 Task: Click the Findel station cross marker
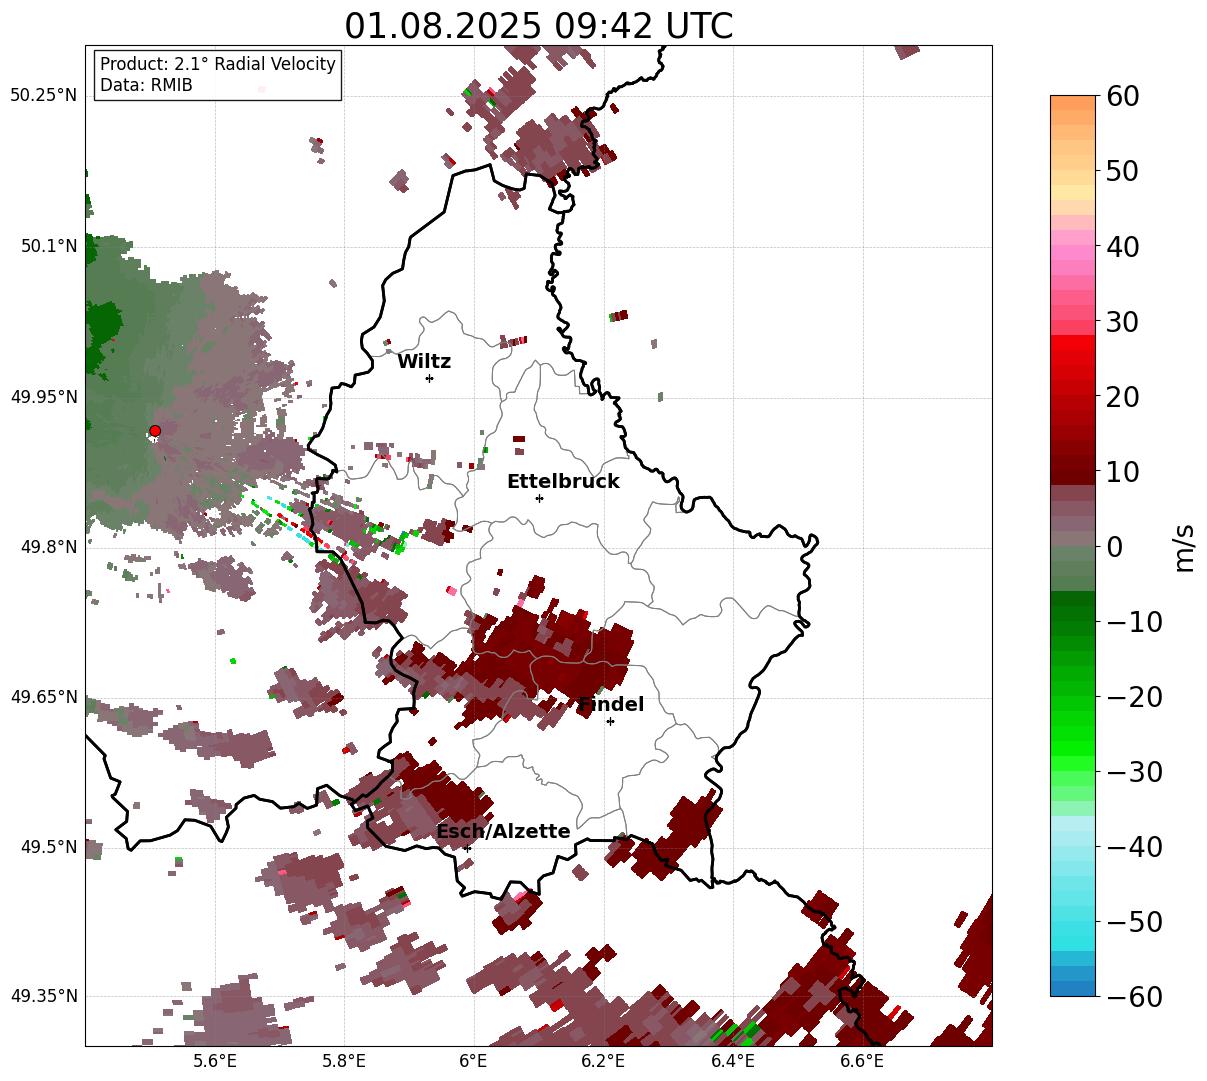pos(610,721)
